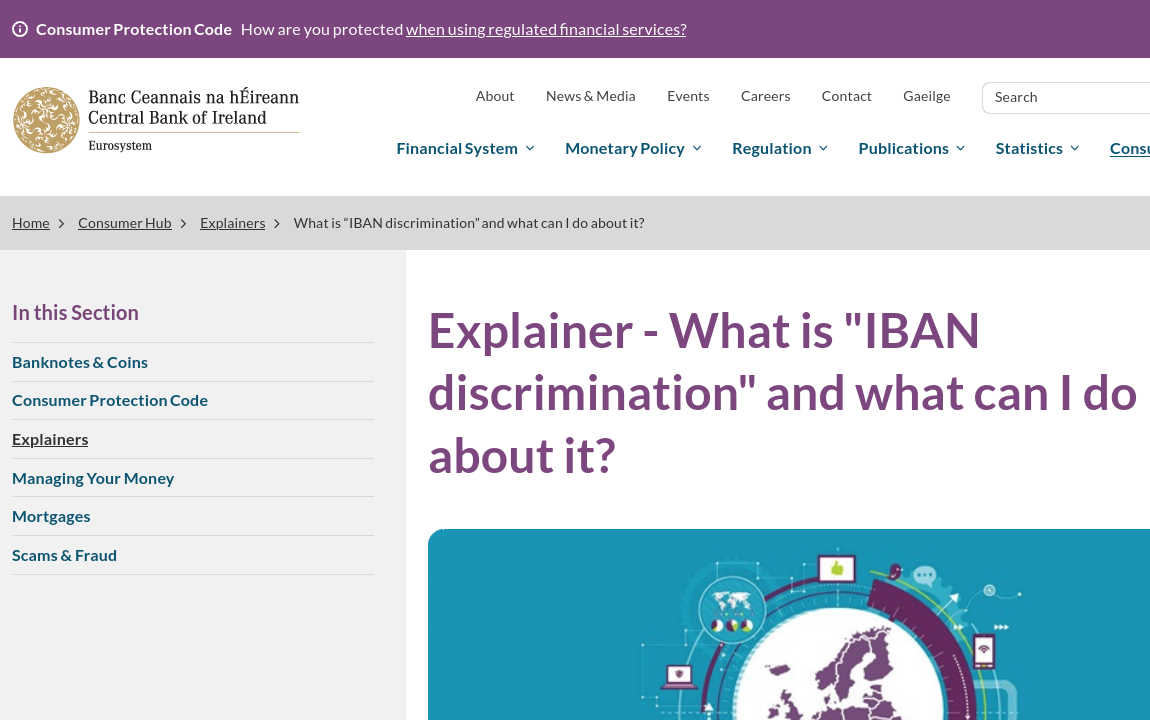The image size is (1150, 720).
Task: Click into the Search field
Action: tap(1066, 98)
